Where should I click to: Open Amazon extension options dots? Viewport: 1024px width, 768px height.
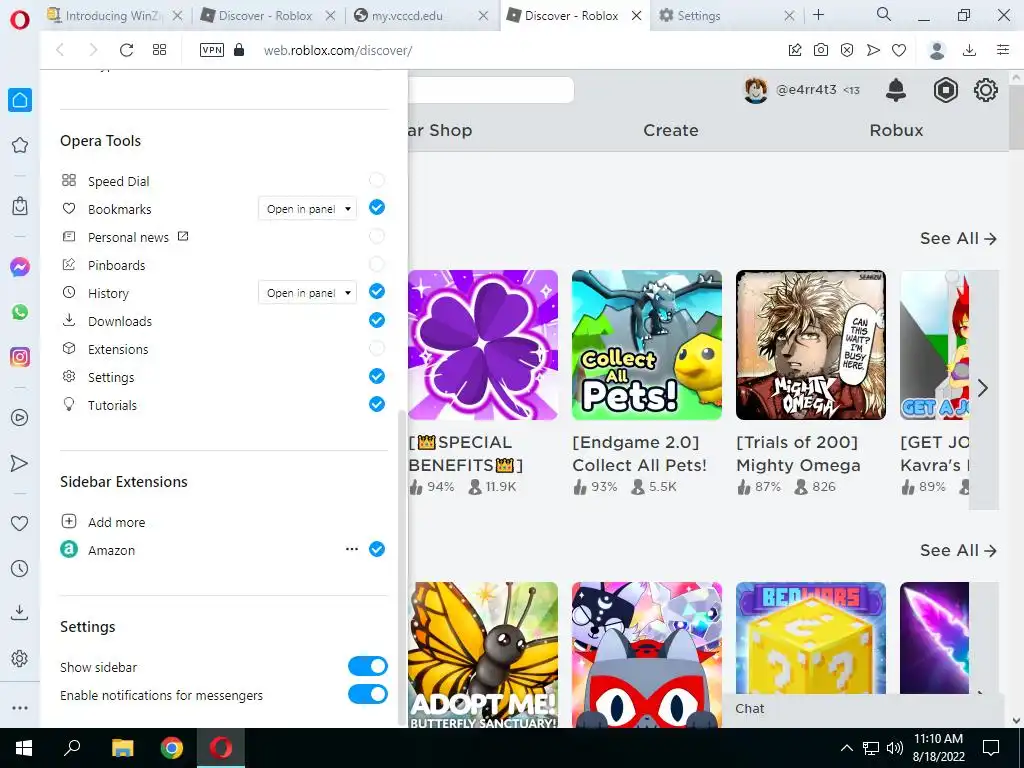(352, 549)
